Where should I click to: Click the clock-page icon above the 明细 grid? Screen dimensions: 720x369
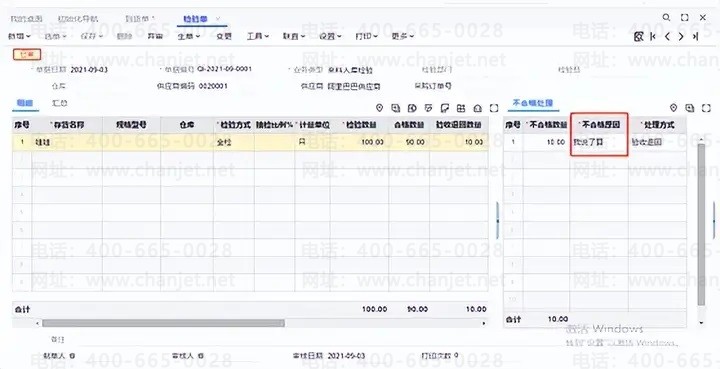[412, 108]
